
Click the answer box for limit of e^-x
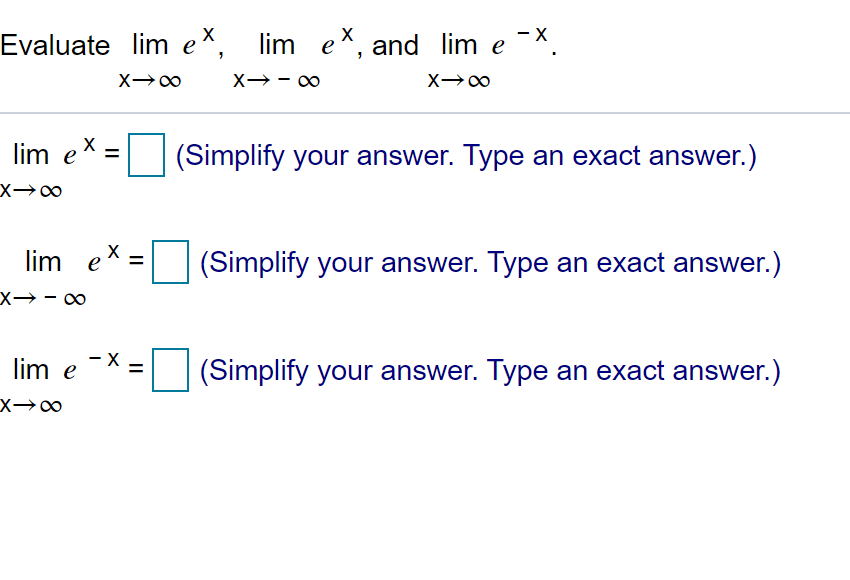click(168, 371)
